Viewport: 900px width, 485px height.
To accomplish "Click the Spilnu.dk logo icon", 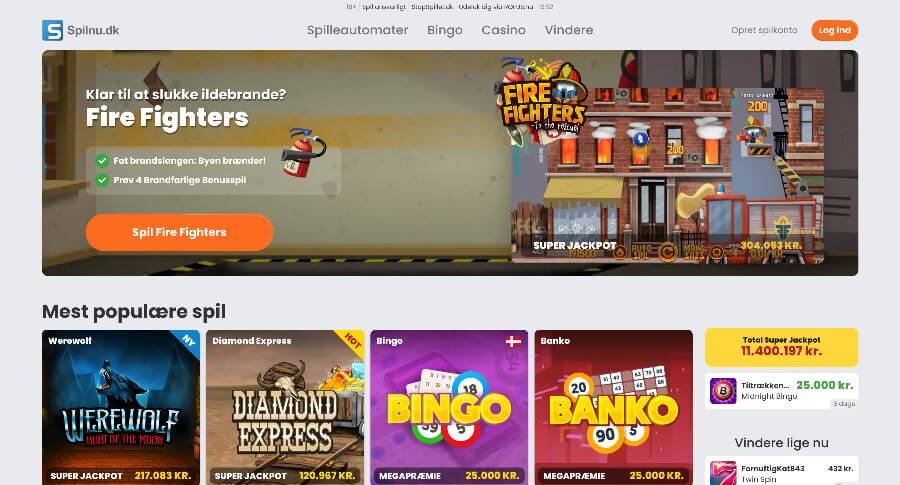I will [x=52, y=30].
